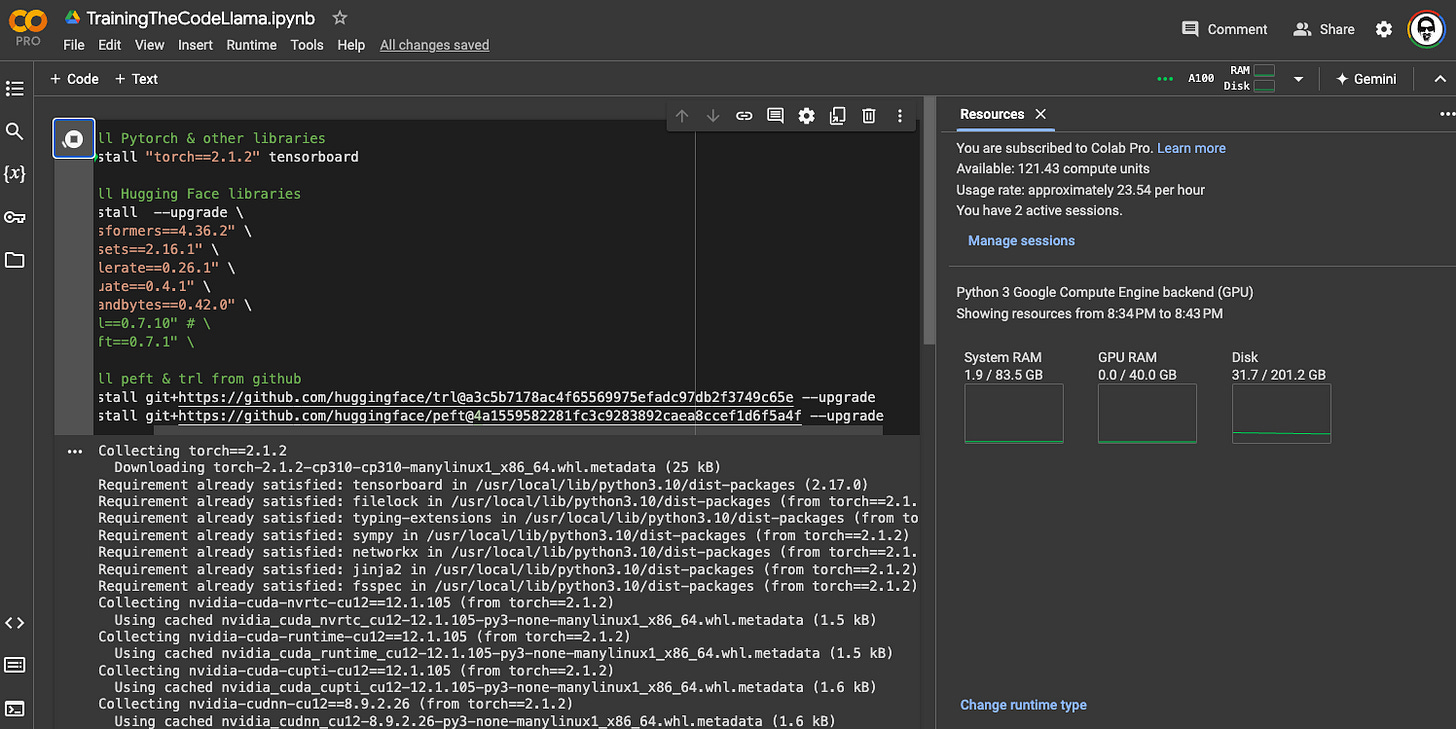Viewport: 1456px width, 729px height.
Task: Click the text "Available: 121.43 compute units"
Action: (x=1053, y=169)
